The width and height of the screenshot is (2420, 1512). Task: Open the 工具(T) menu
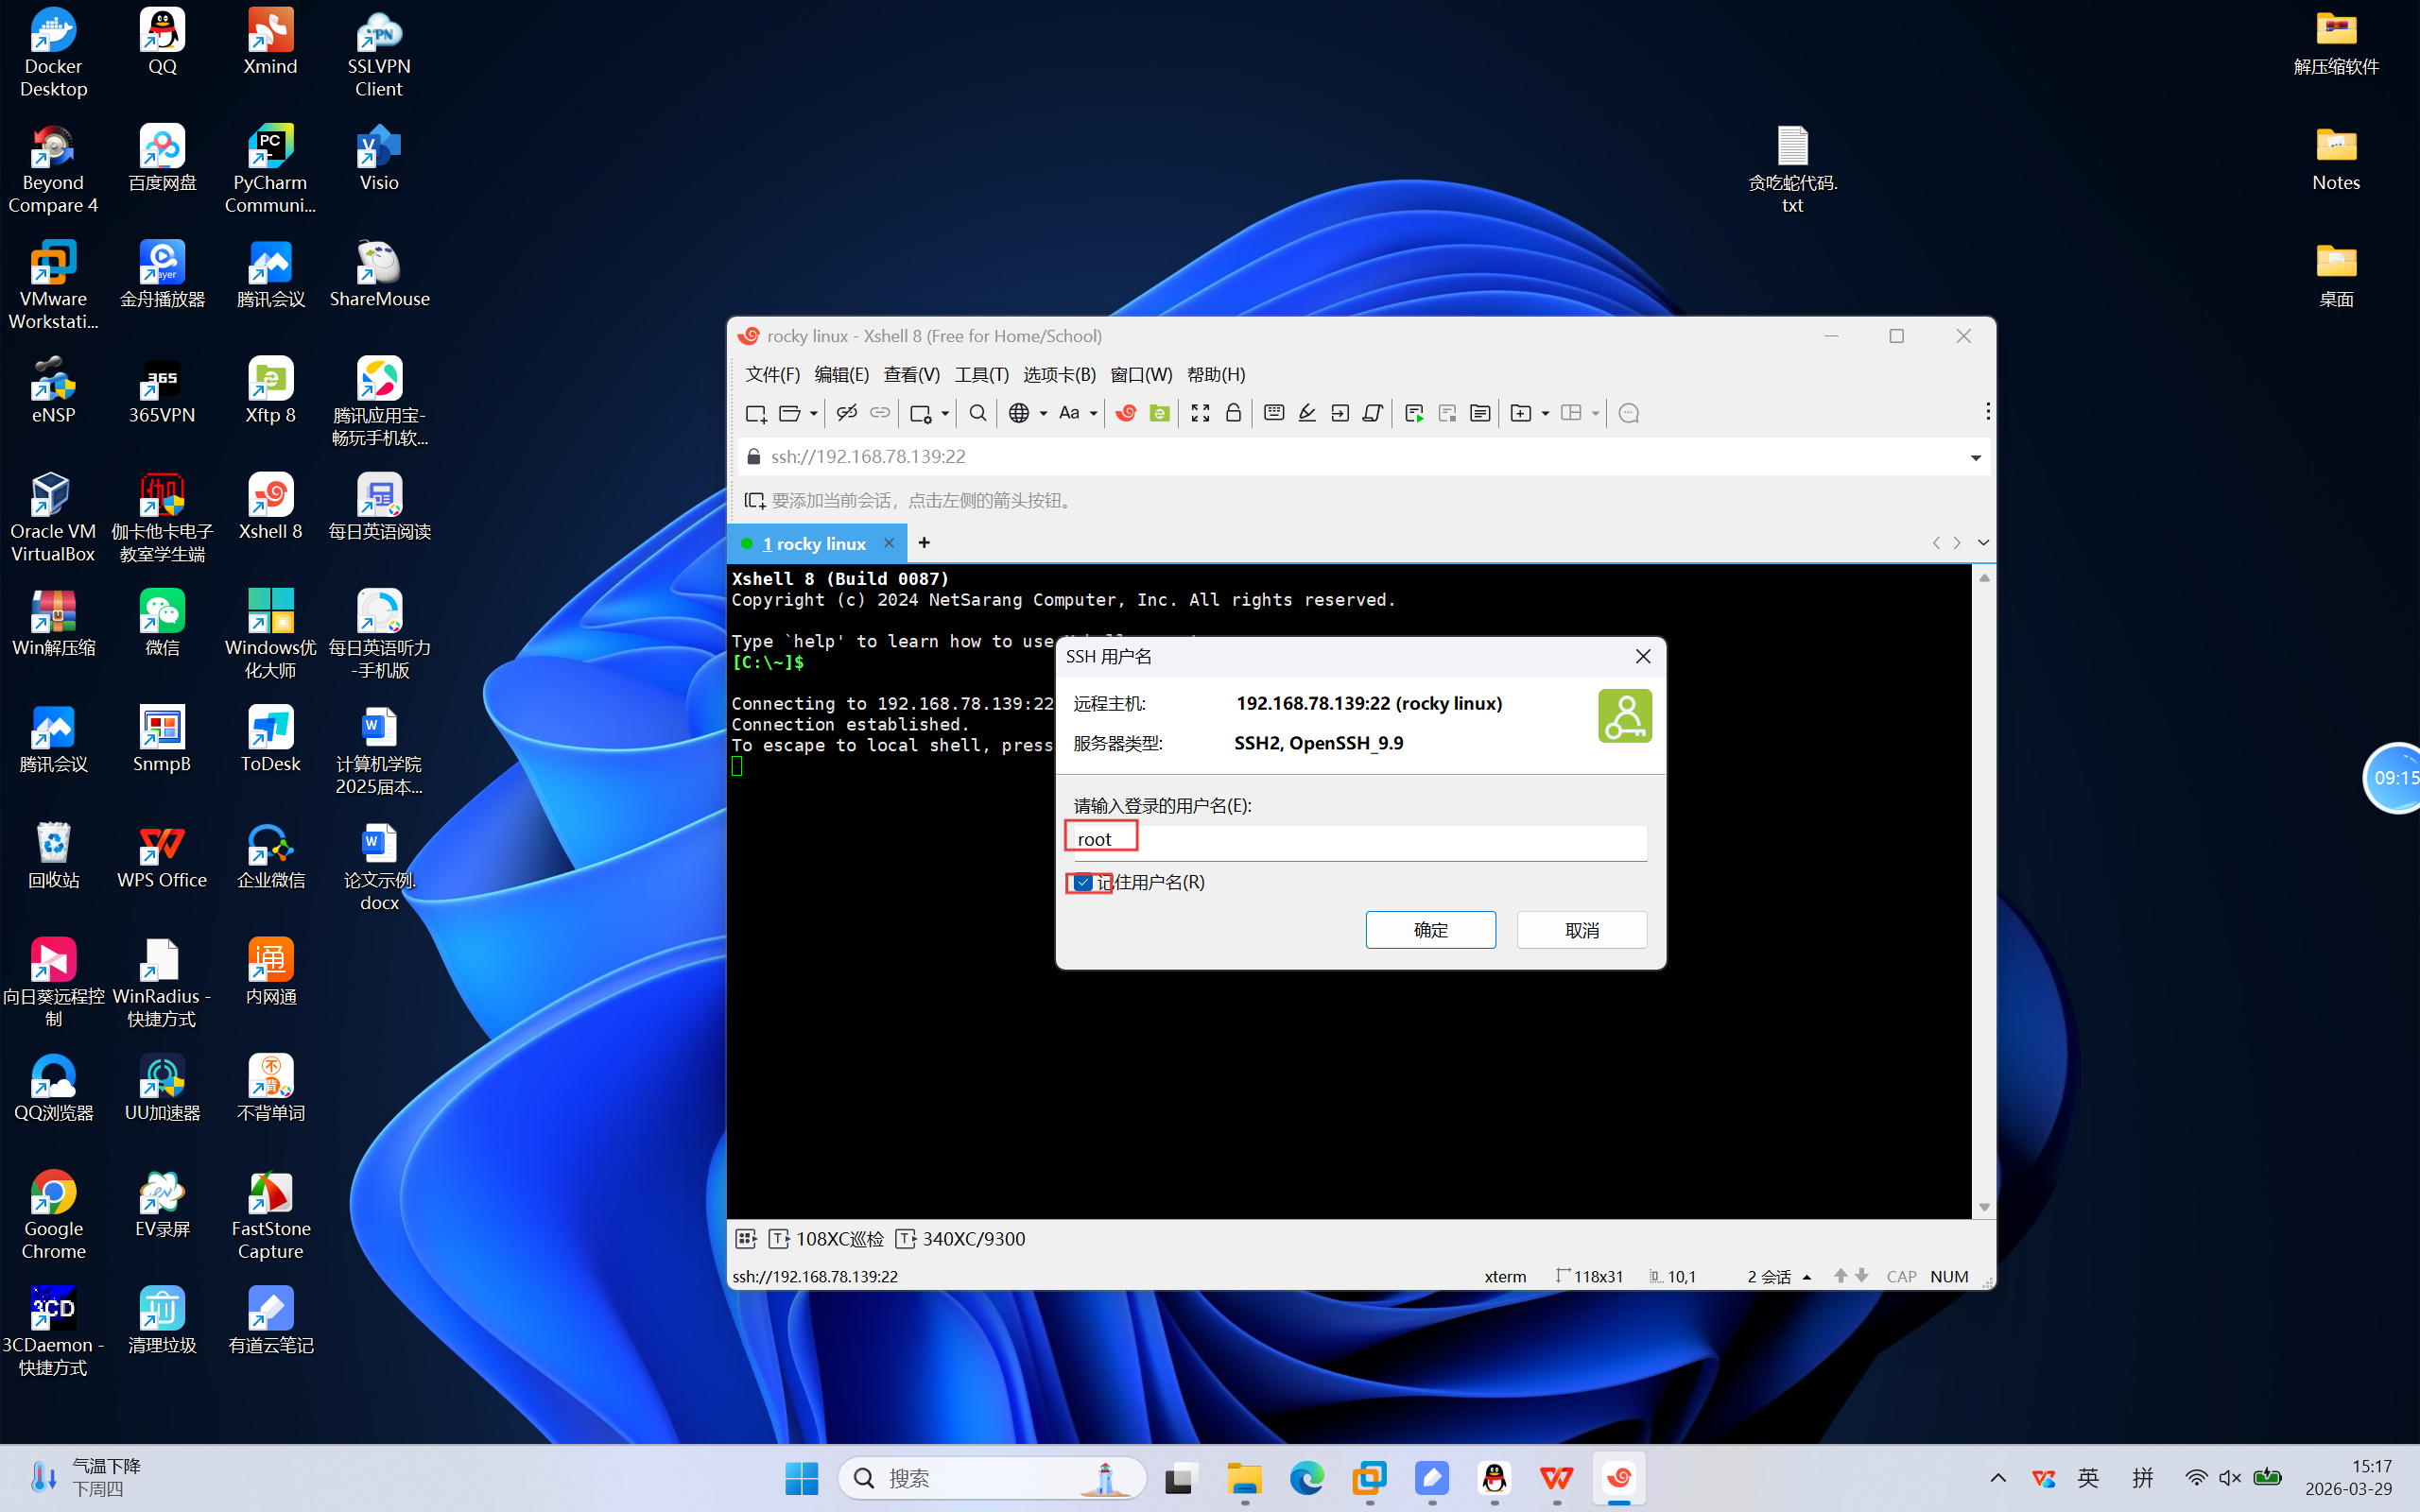tap(981, 374)
